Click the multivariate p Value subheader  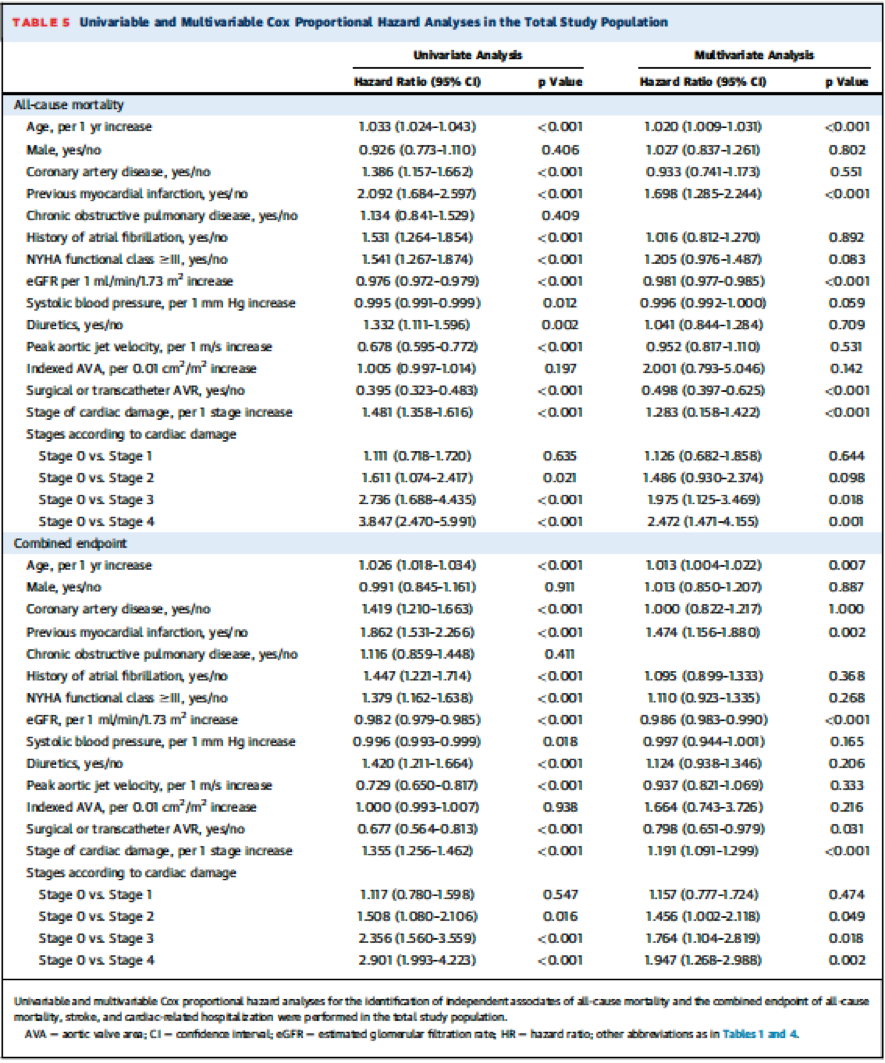(x=846, y=81)
